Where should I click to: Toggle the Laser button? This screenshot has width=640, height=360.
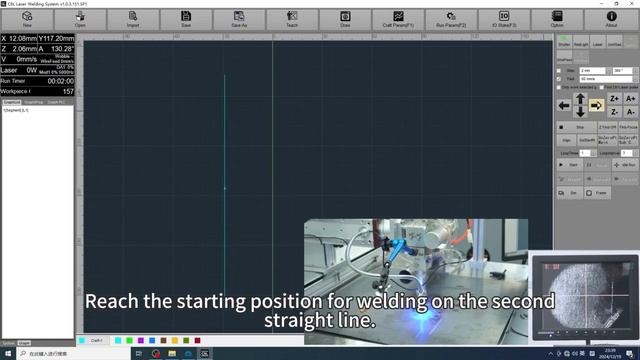[598, 41]
